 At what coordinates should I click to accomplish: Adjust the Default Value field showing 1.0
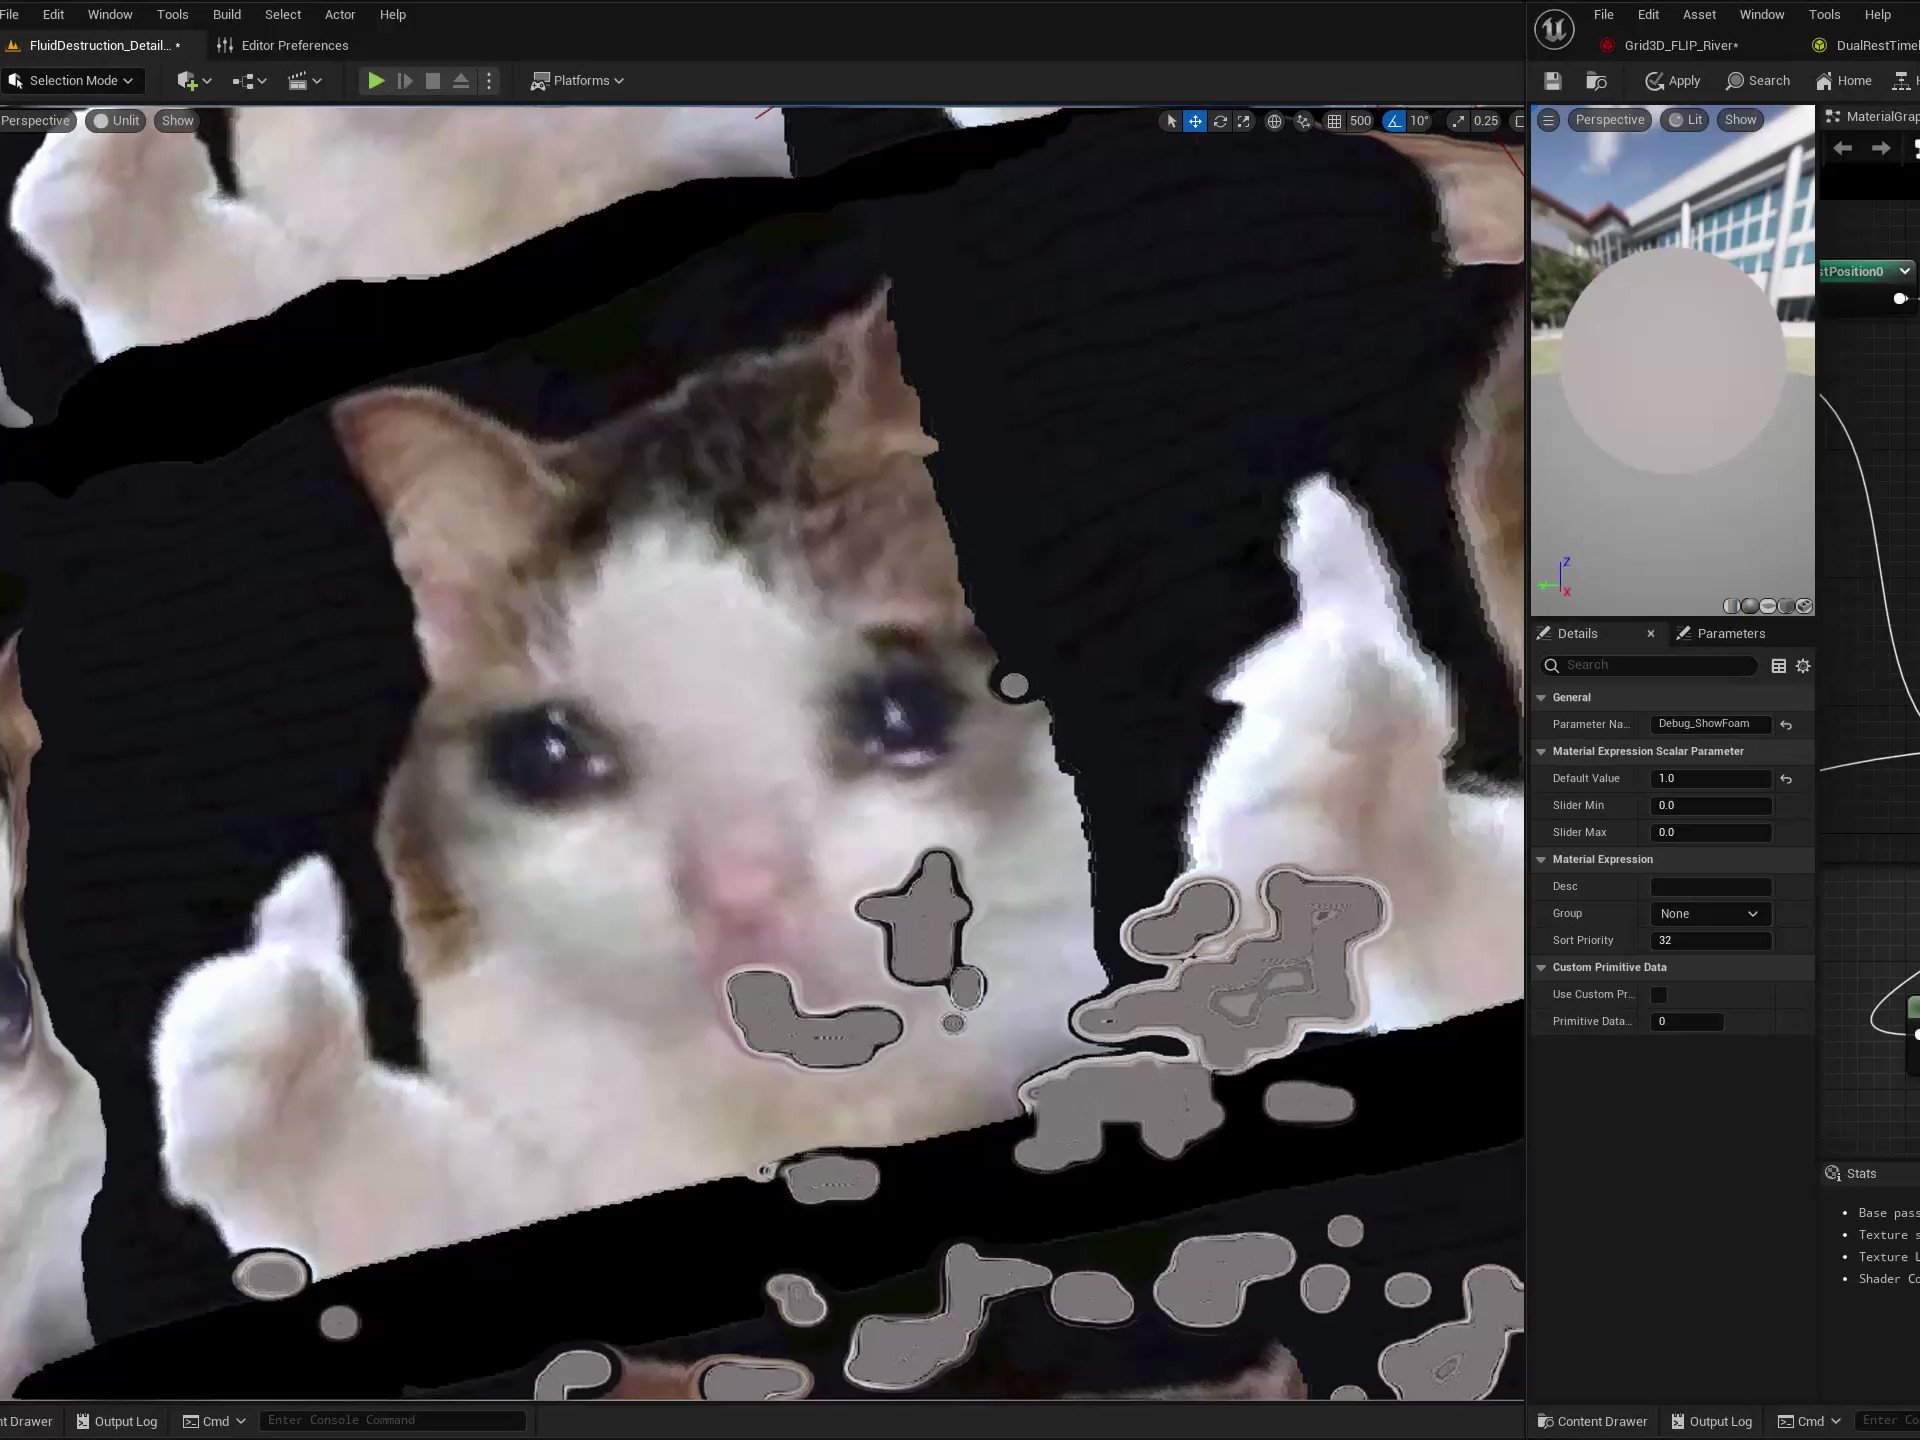pos(1710,778)
